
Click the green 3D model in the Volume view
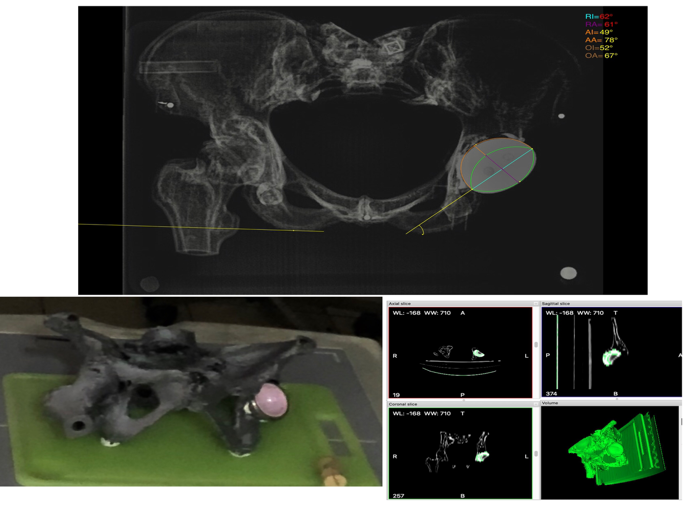[616, 451]
